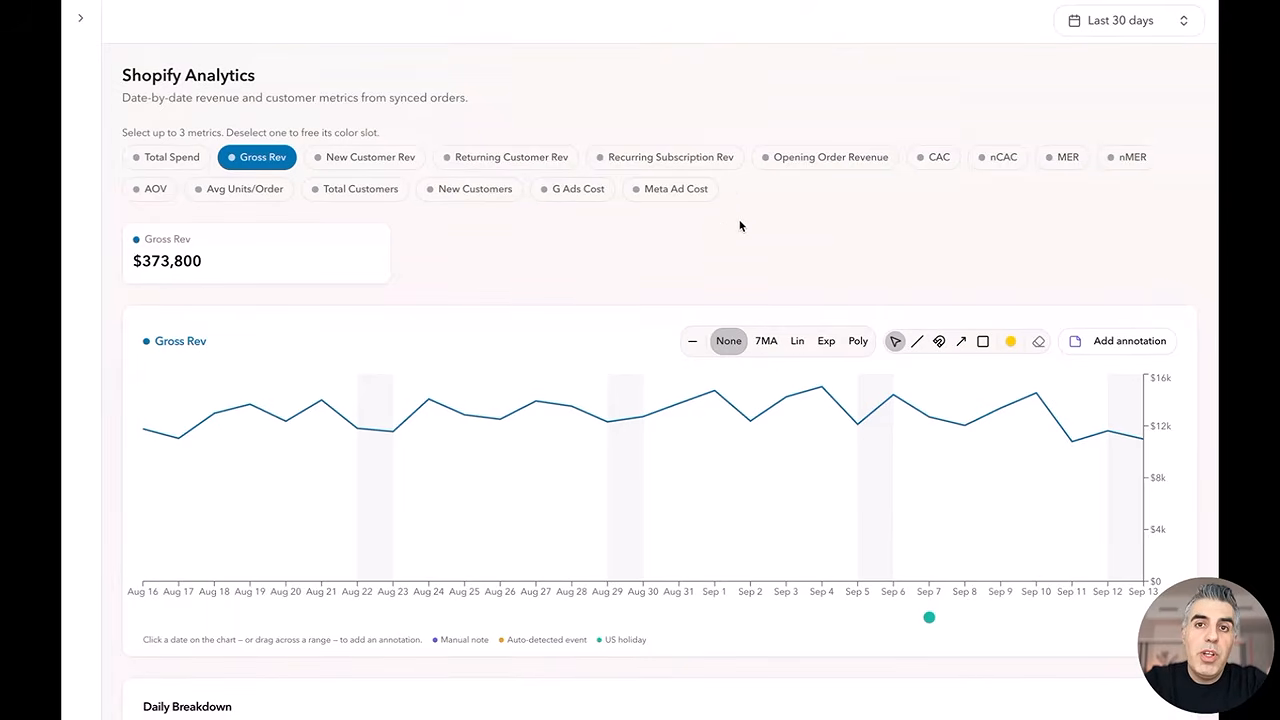Enable the New Customer Rev metric
The height and width of the screenshot is (720, 1280).
click(365, 157)
